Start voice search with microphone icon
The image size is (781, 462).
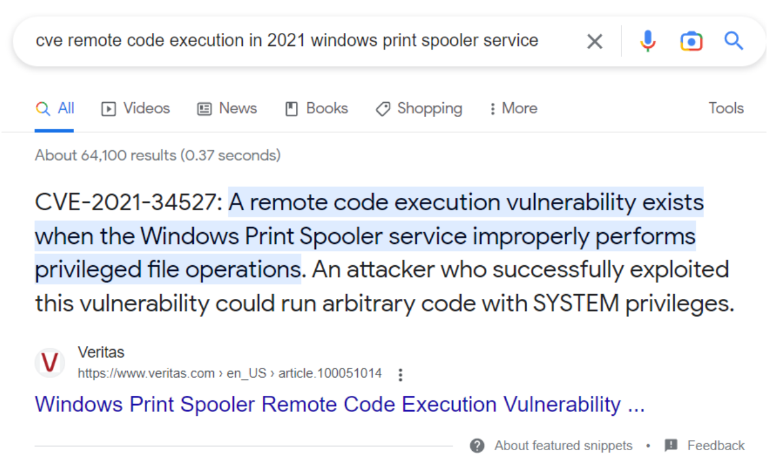click(x=648, y=41)
